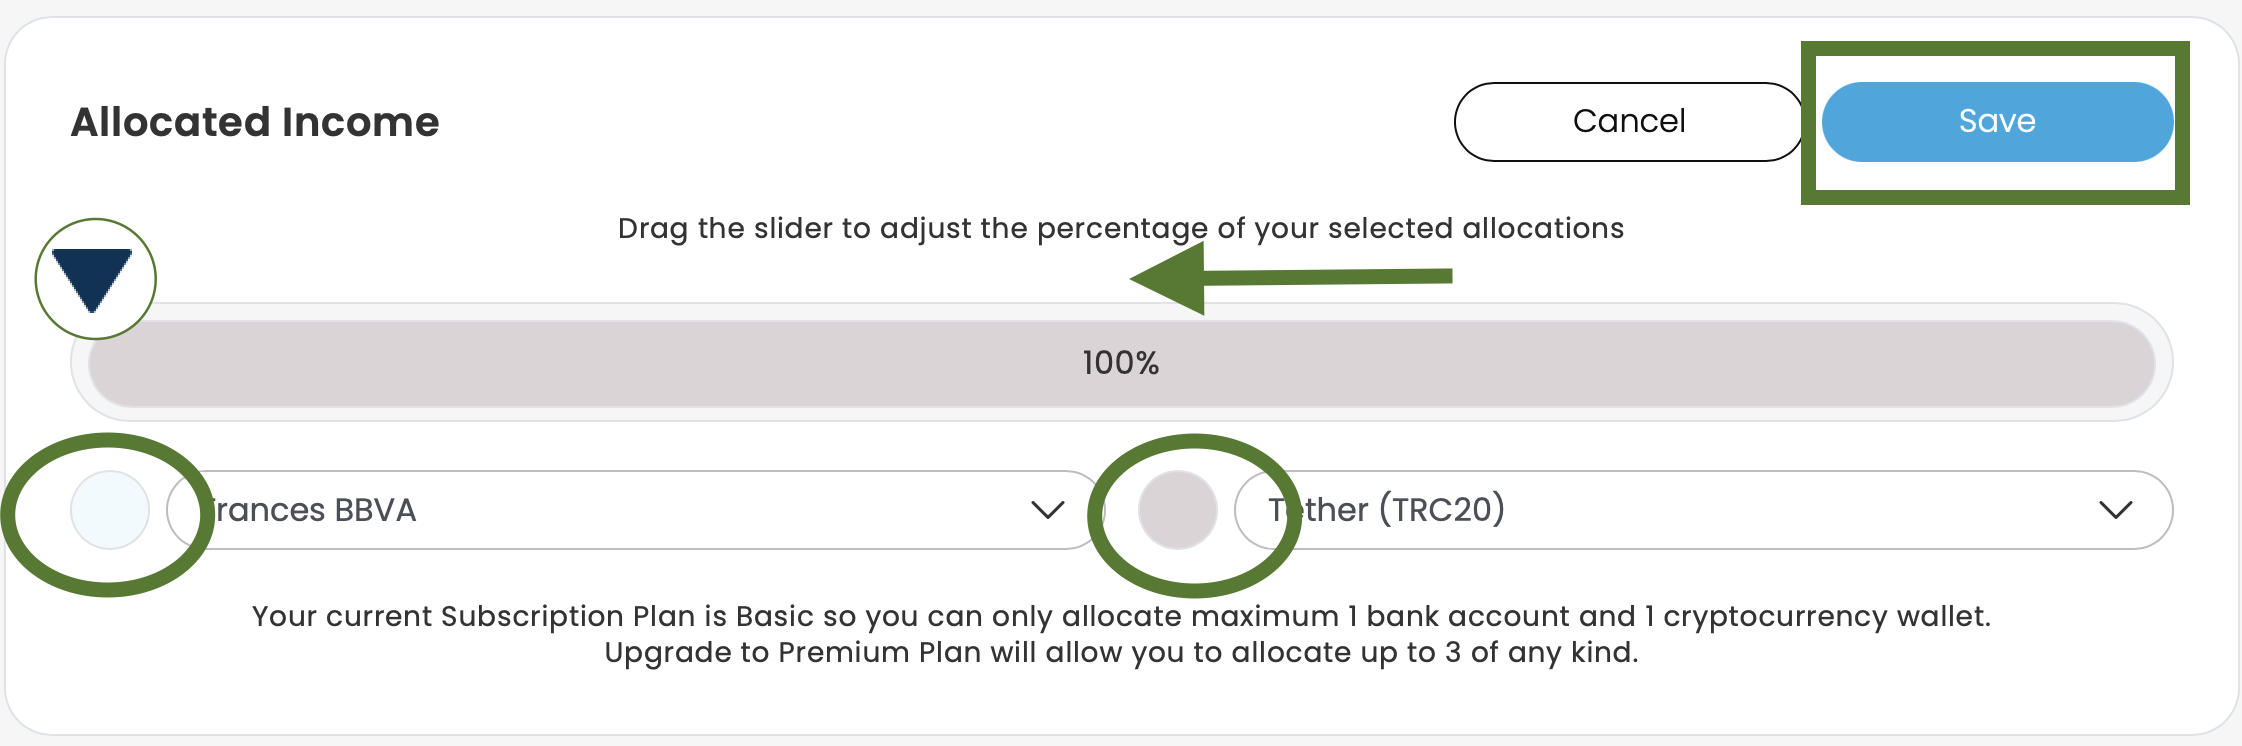
Task: Click the left end of the allocation bar
Action: (110, 363)
